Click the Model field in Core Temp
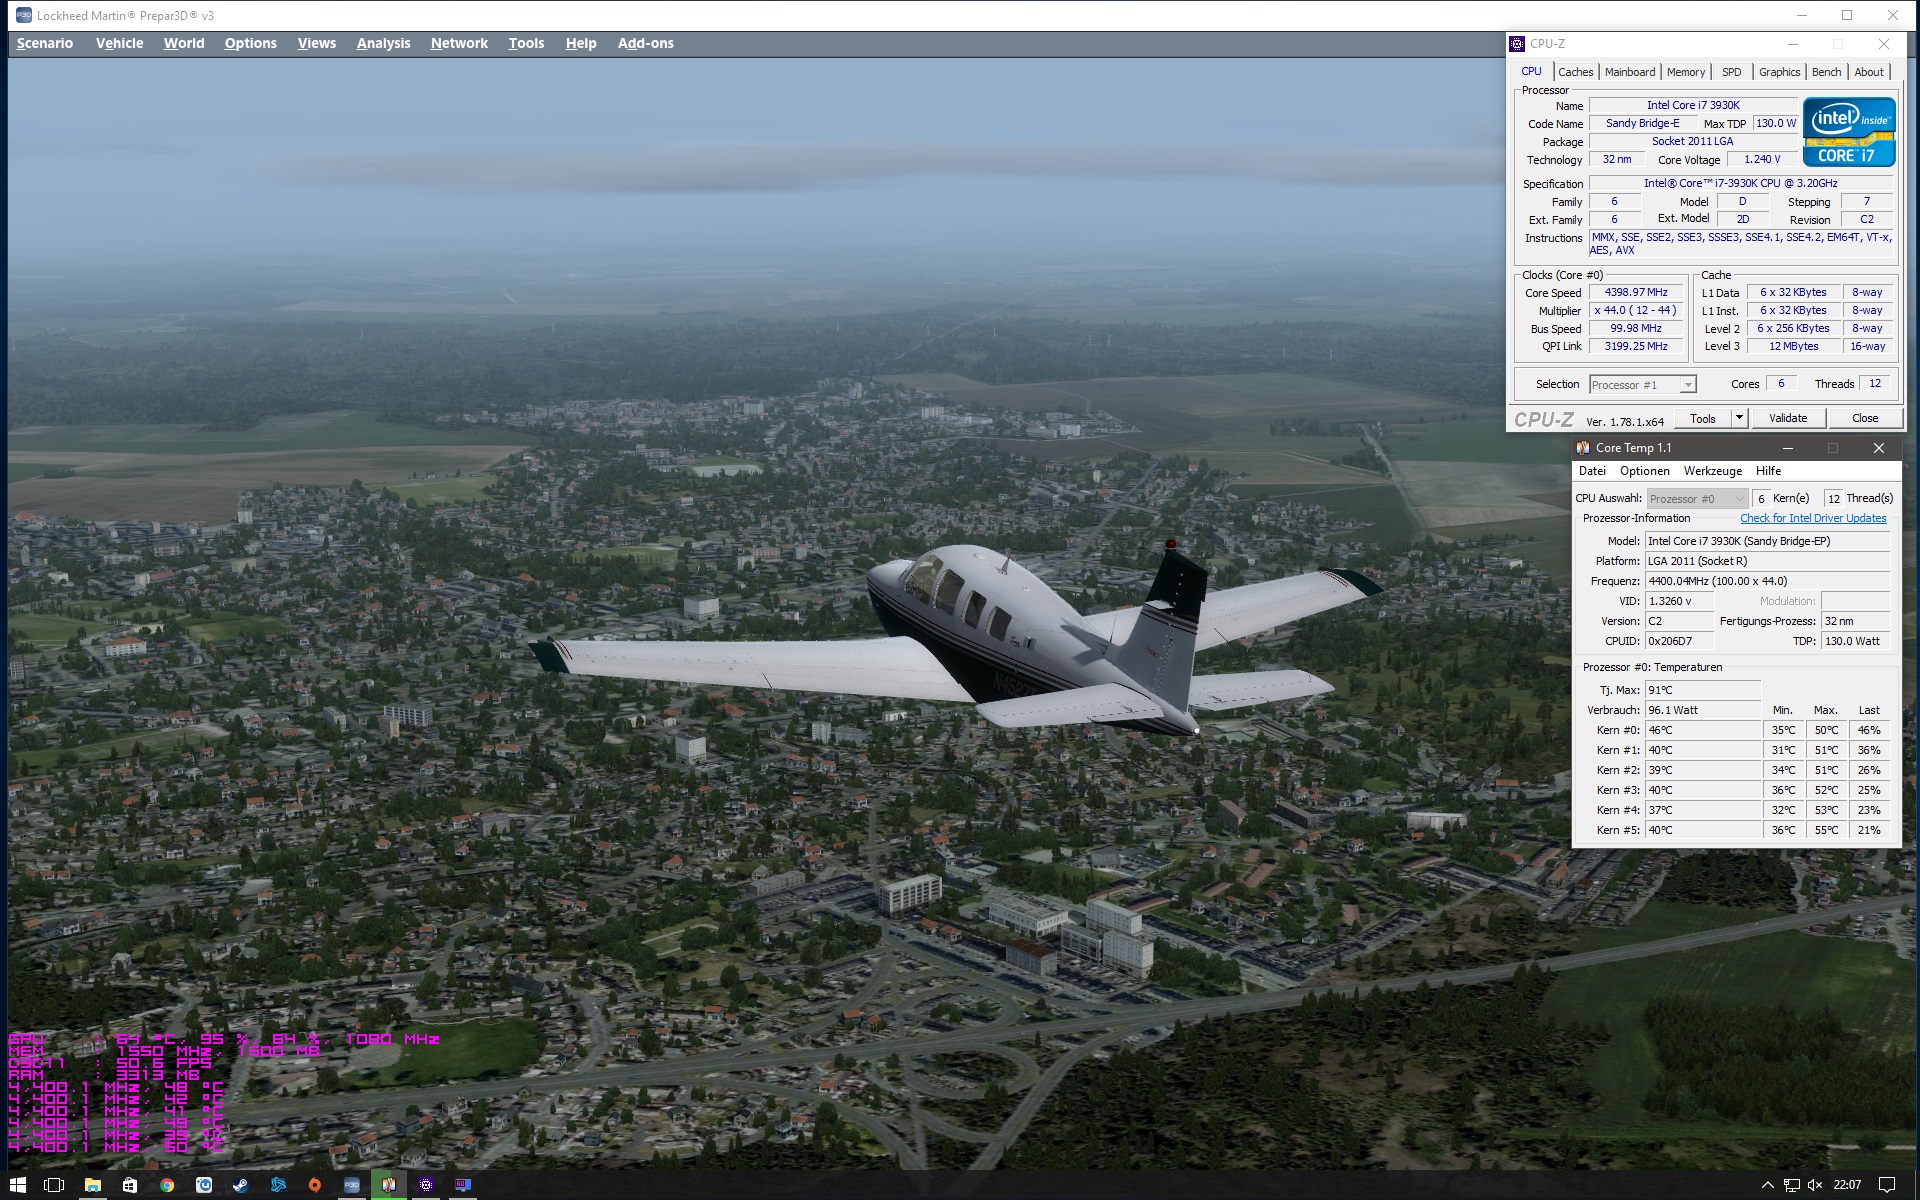 click(1768, 541)
